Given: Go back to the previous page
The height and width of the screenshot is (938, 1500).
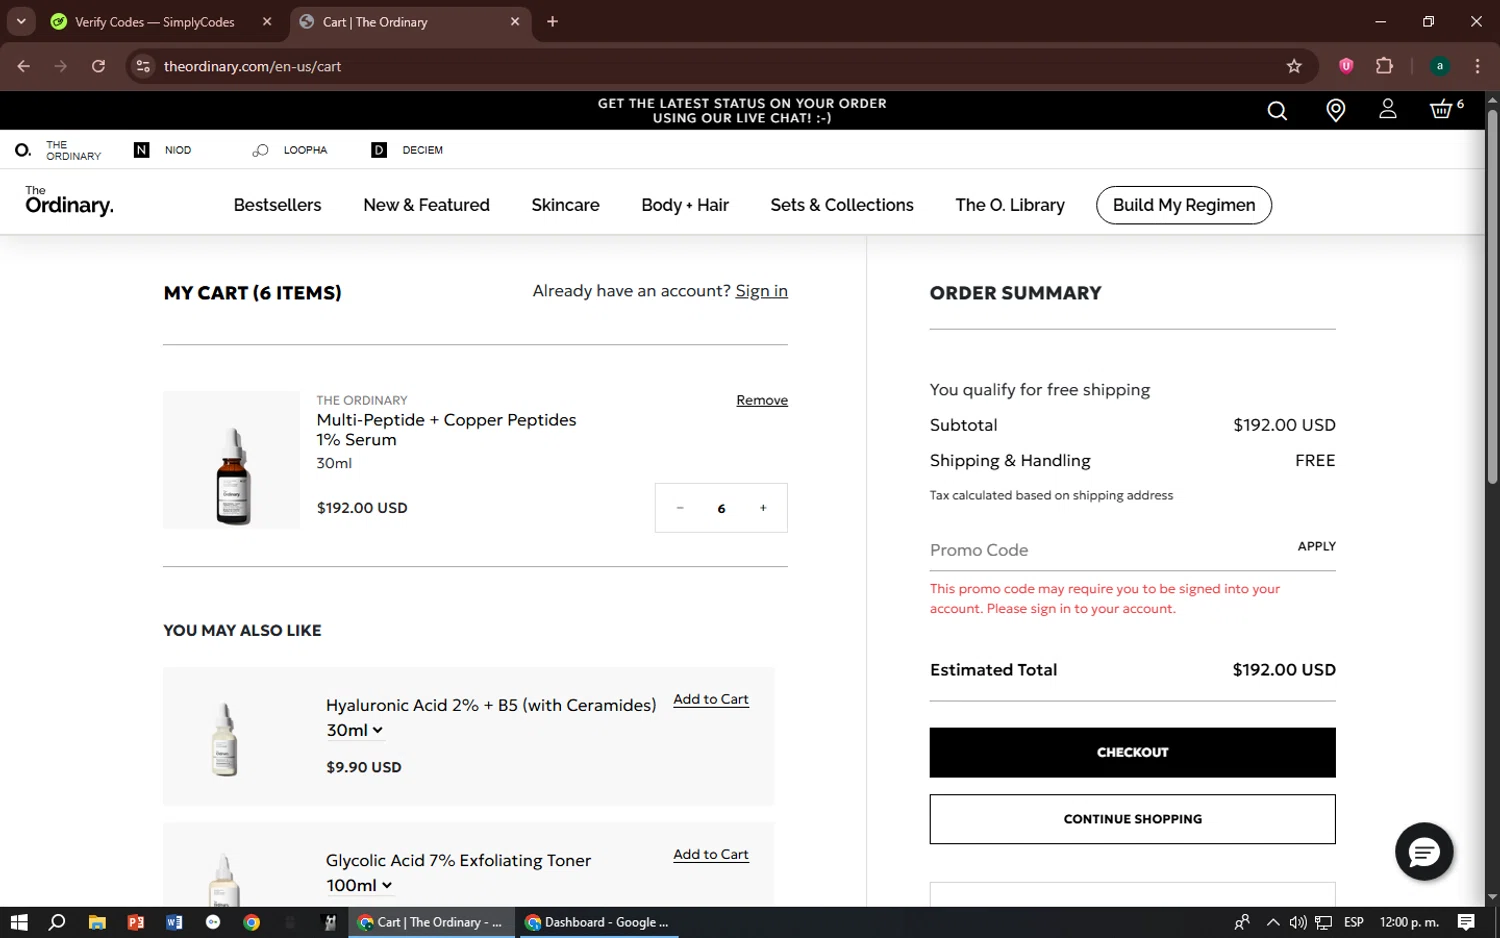Looking at the screenshot, I should click(x=24, y=66).
